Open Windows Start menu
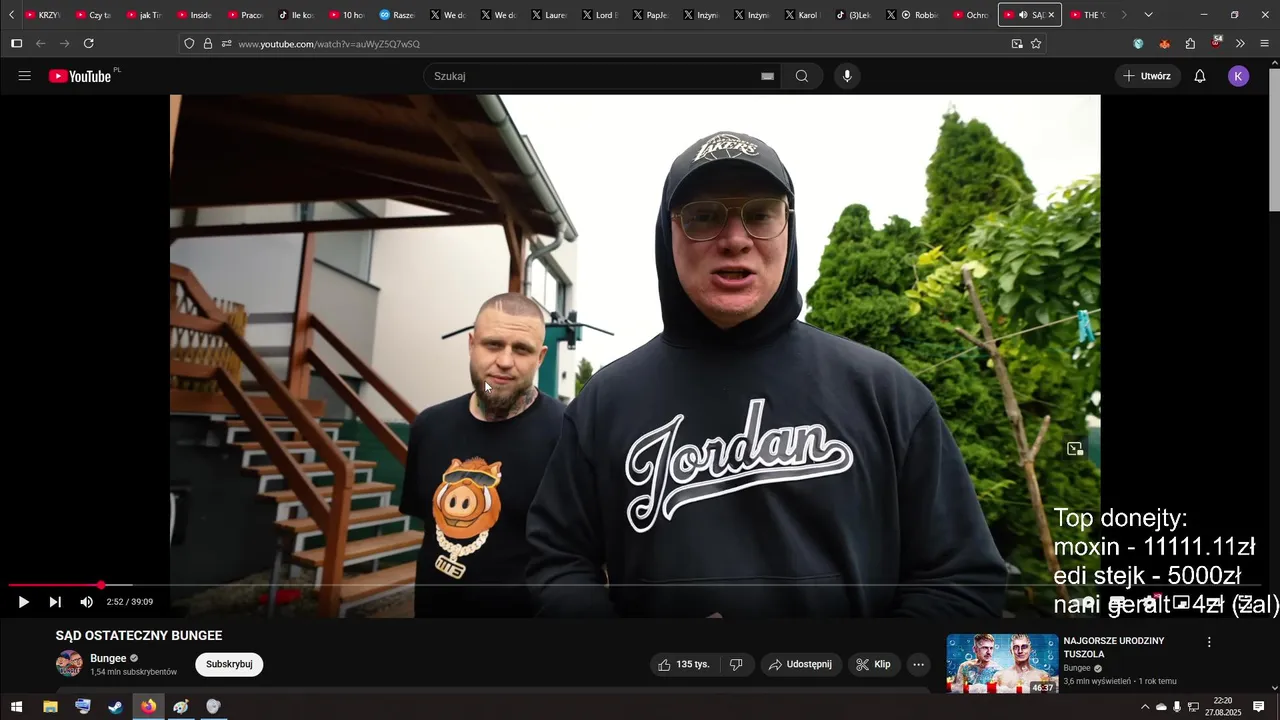This screenshot has height=720, width=1280. (16, 707)
